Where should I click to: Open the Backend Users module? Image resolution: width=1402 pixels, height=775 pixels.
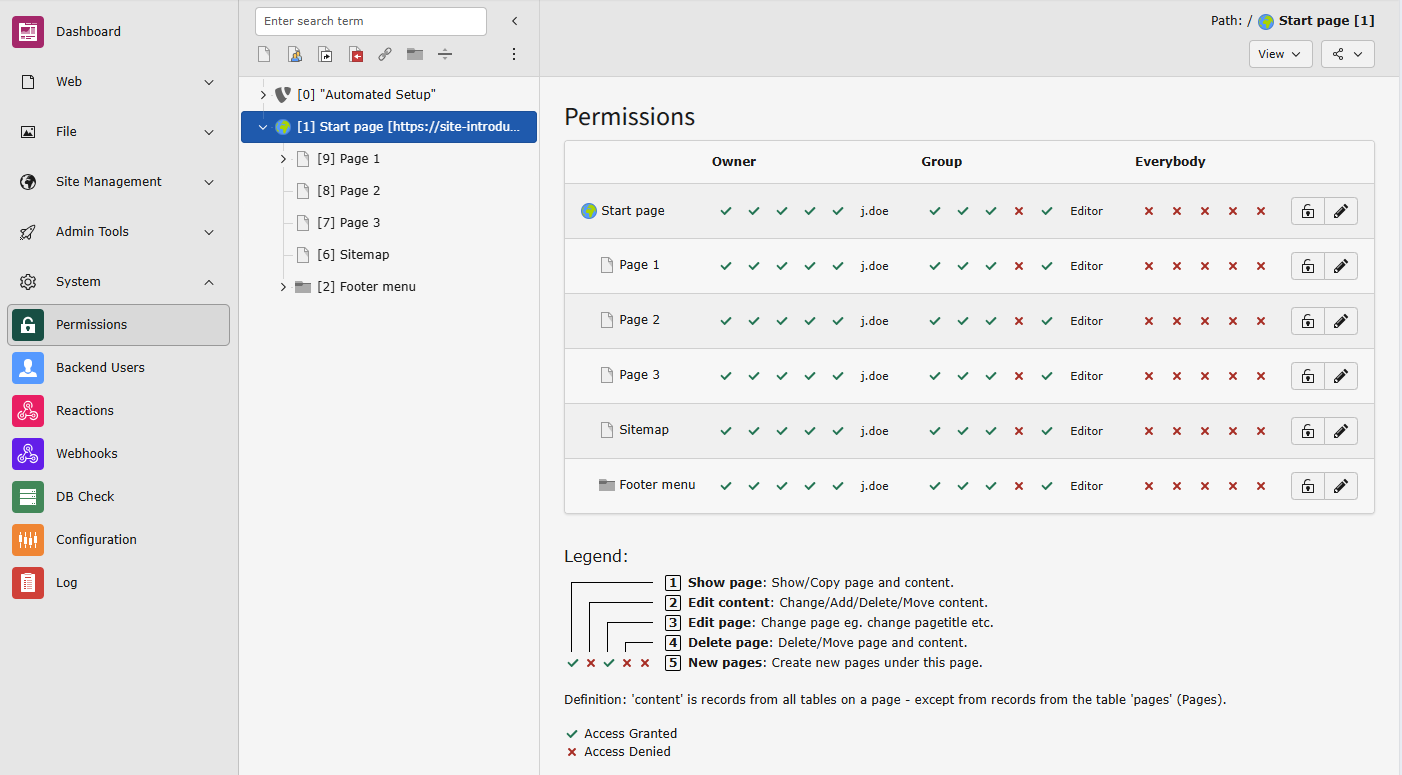(100, 368)
